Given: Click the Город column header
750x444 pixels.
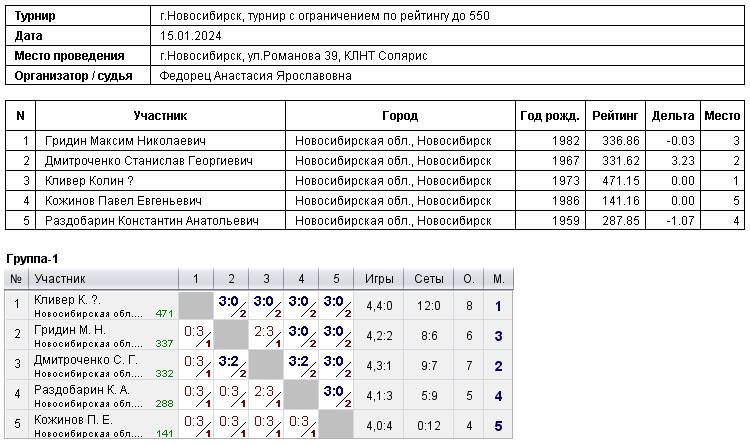Looking at the screenshot, I should [400, 116].
